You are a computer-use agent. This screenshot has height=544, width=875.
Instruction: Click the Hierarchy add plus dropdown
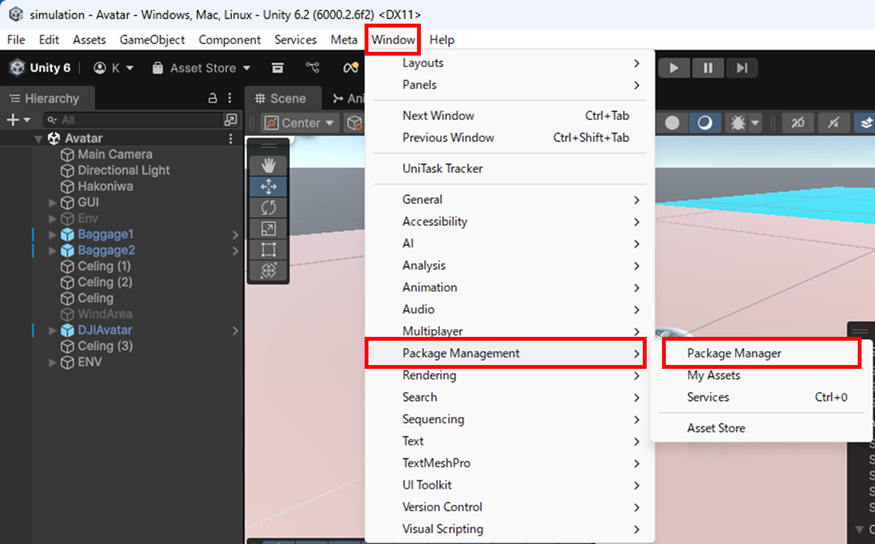(x=19, y=120)
